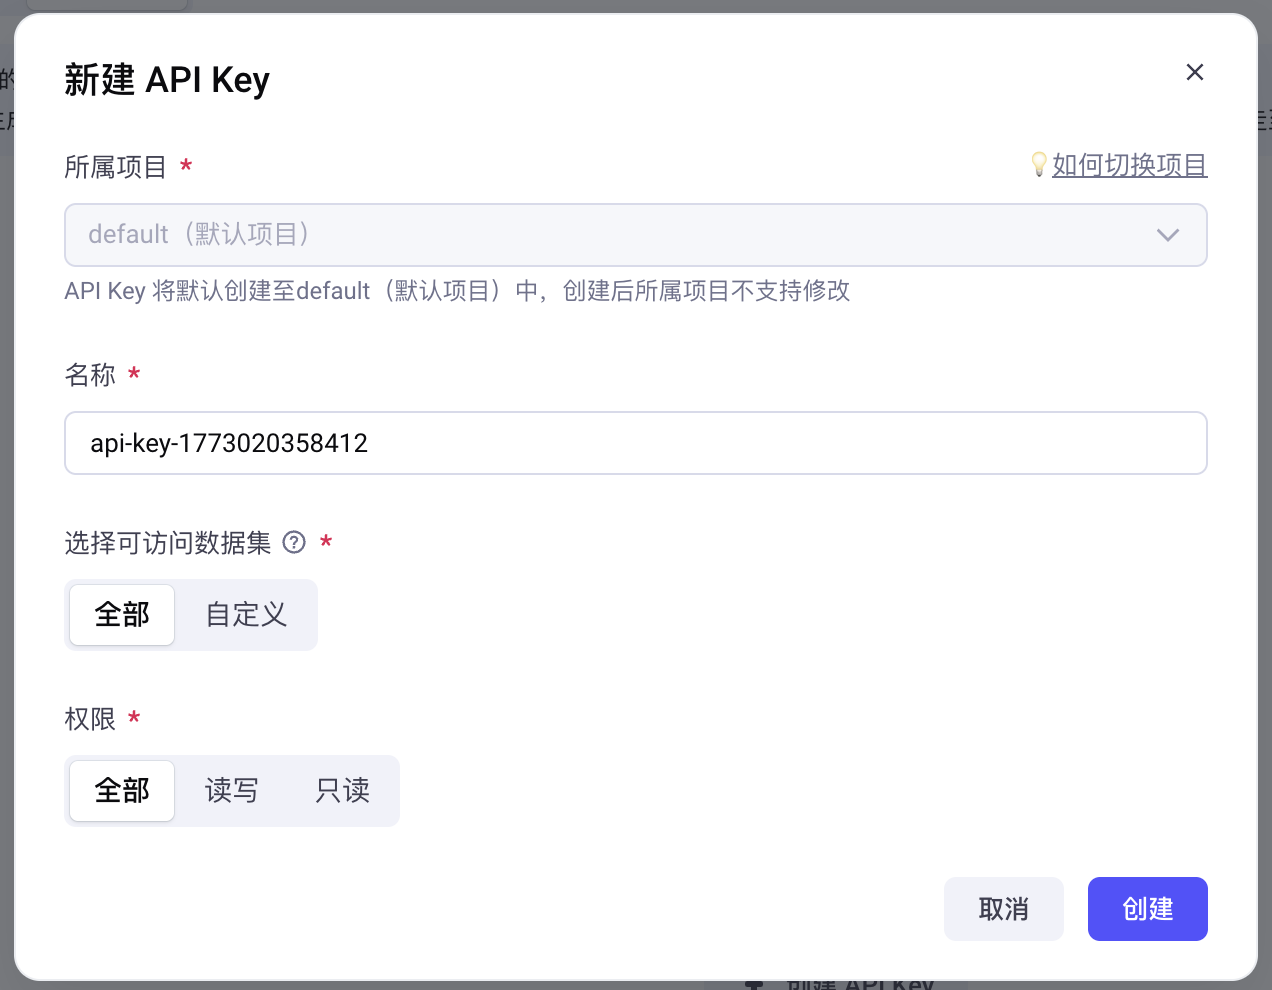Click the lightbulb tip icon
The width and height of the screenshot is (1272, 990).
[x=1039, y=164]
